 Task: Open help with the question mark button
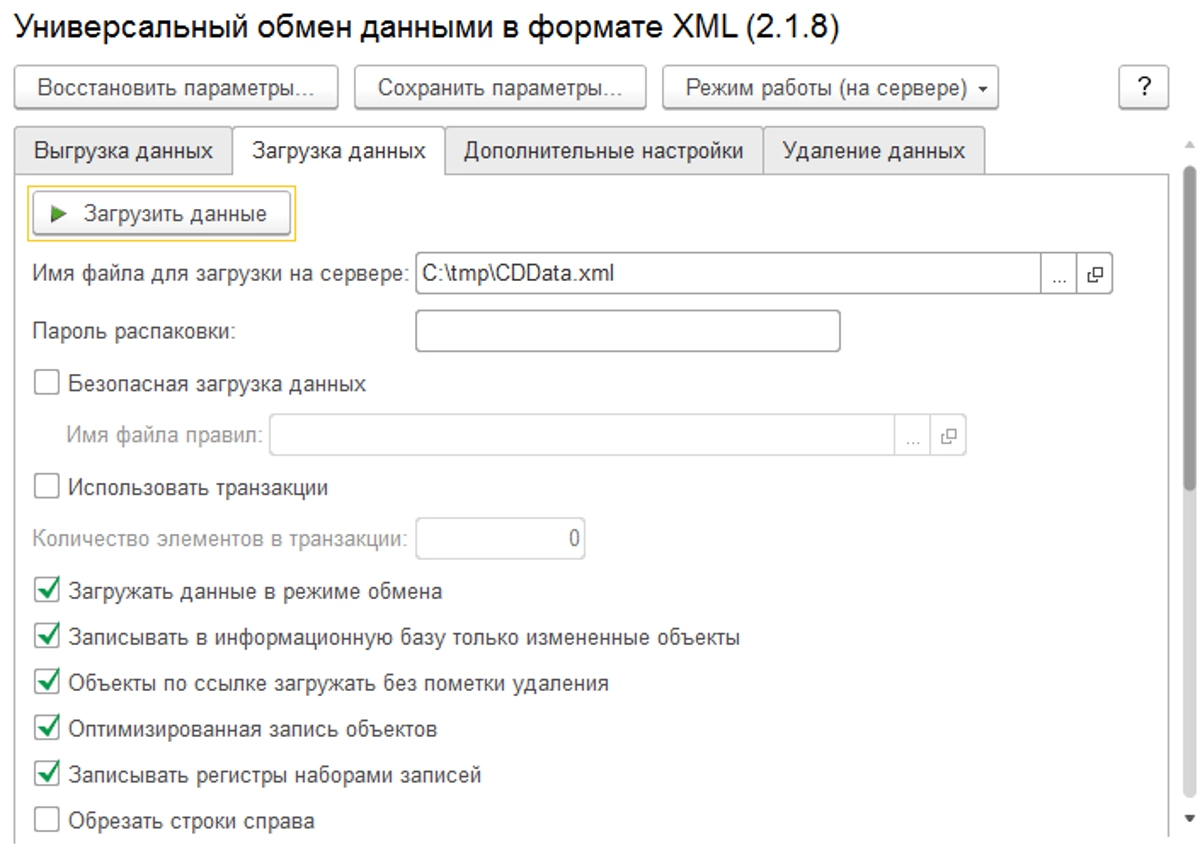click(x=1144, y=87)
